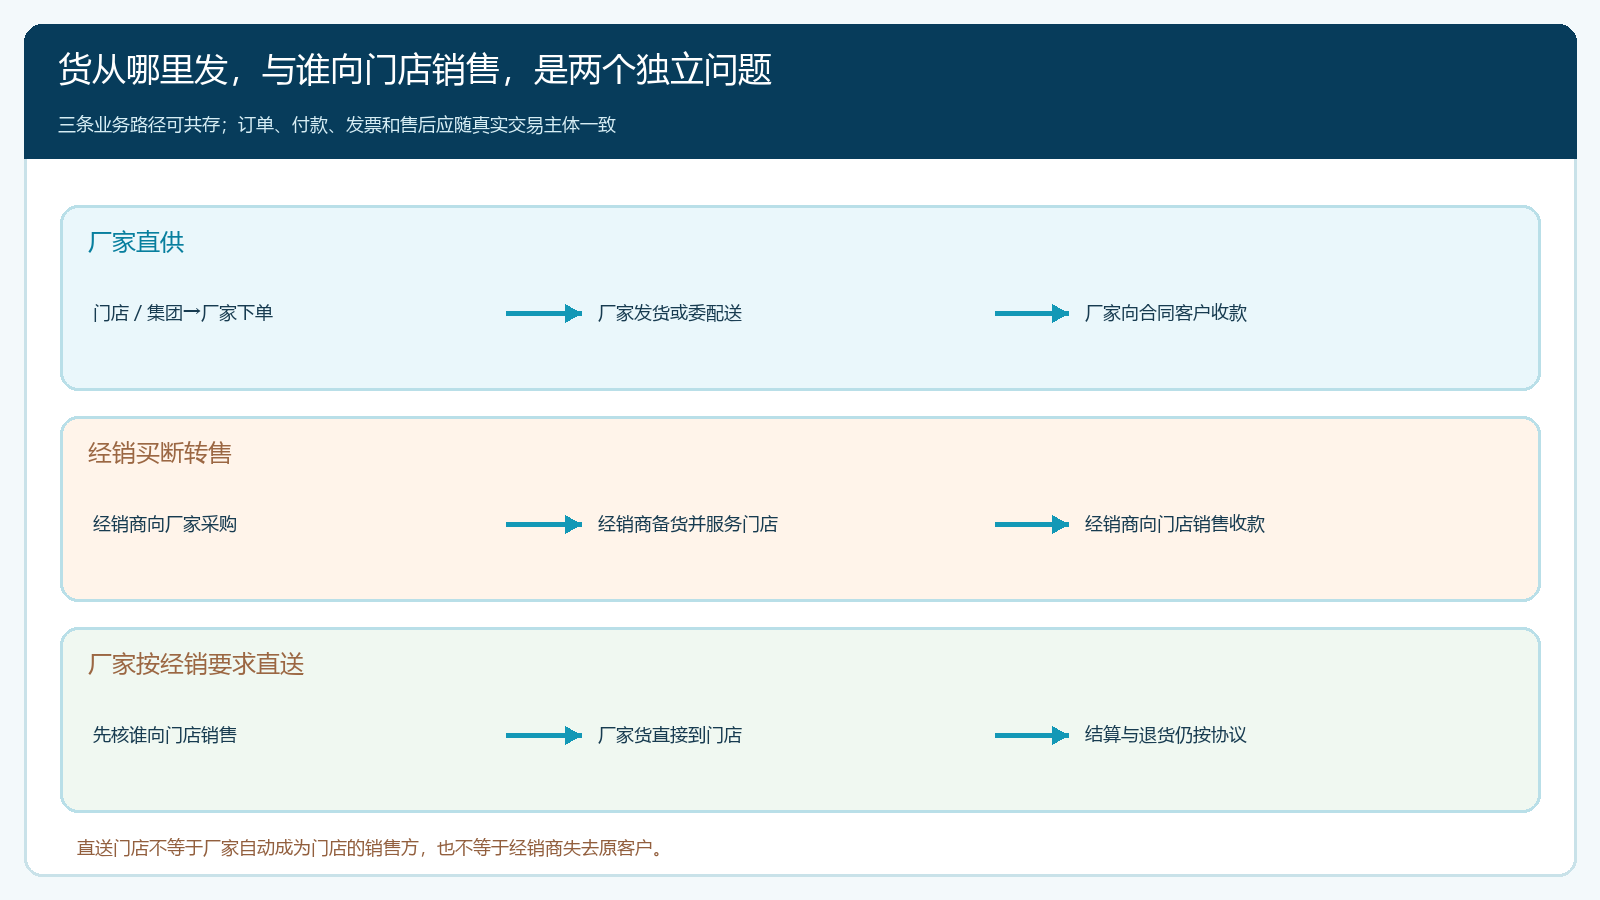Select the step 厂家发货或委配送
The width and height of the screenshot is (1600, 900).
(670, 313)
